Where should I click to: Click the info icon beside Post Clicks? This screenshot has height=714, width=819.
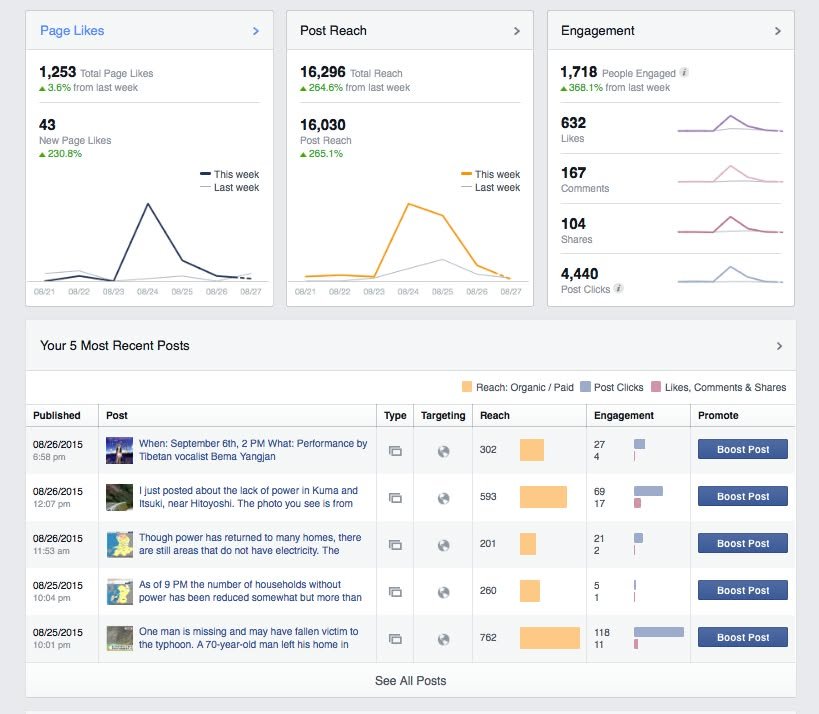coord(618,289)
